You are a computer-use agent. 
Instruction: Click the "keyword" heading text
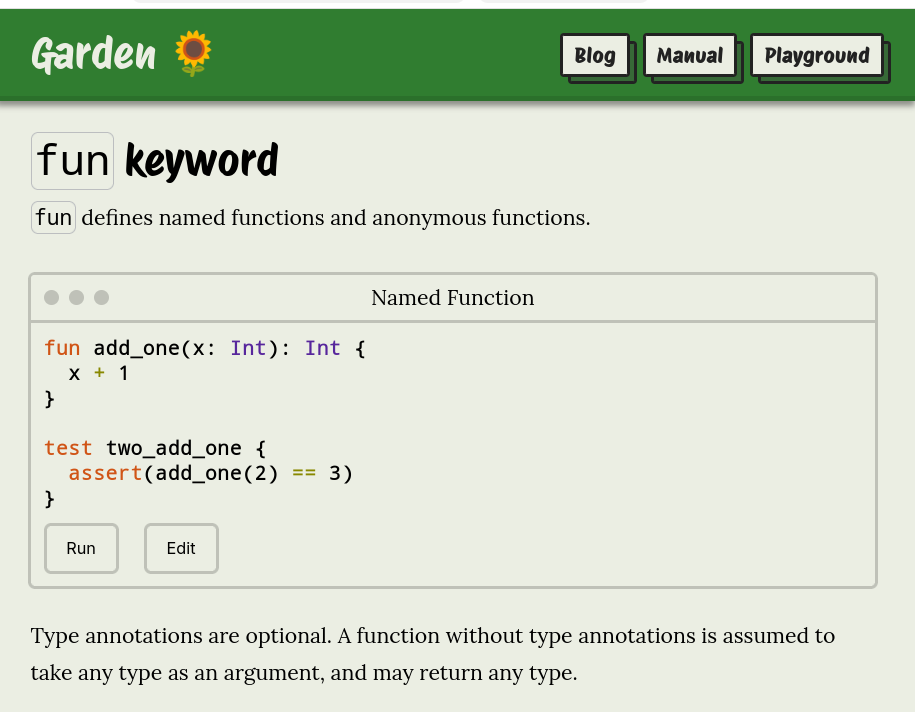[201, 161]
